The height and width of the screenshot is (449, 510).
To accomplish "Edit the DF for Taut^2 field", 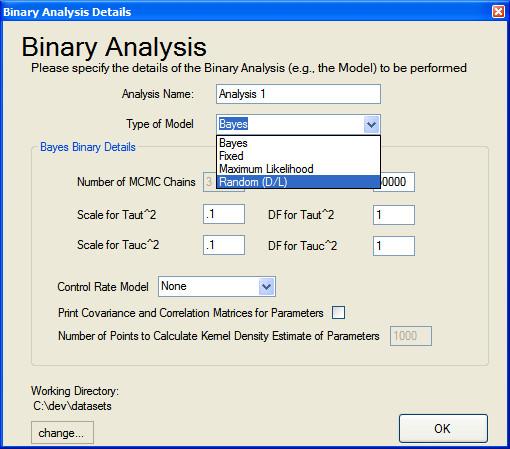I will (394, 215).
